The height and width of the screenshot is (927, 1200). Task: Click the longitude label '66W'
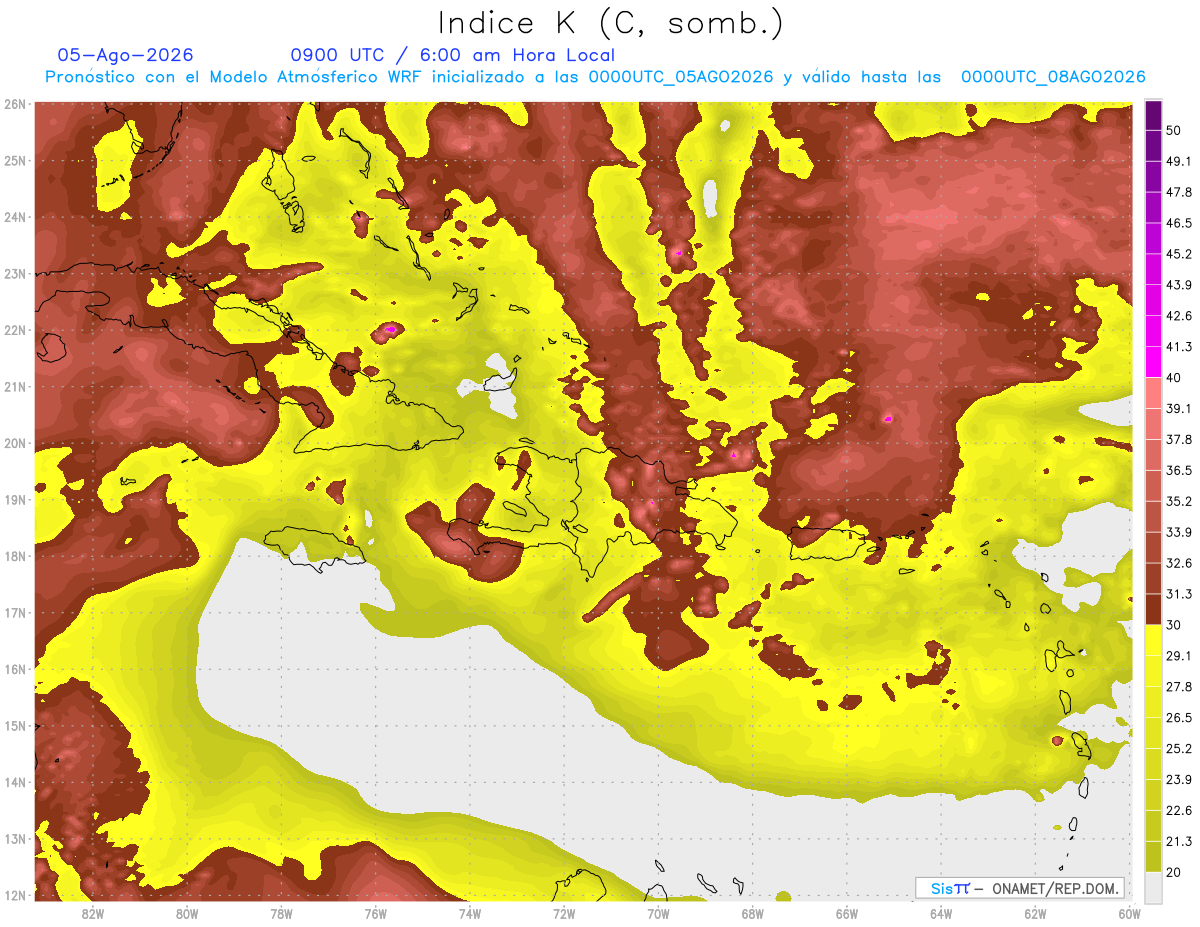tap(847, 912)
